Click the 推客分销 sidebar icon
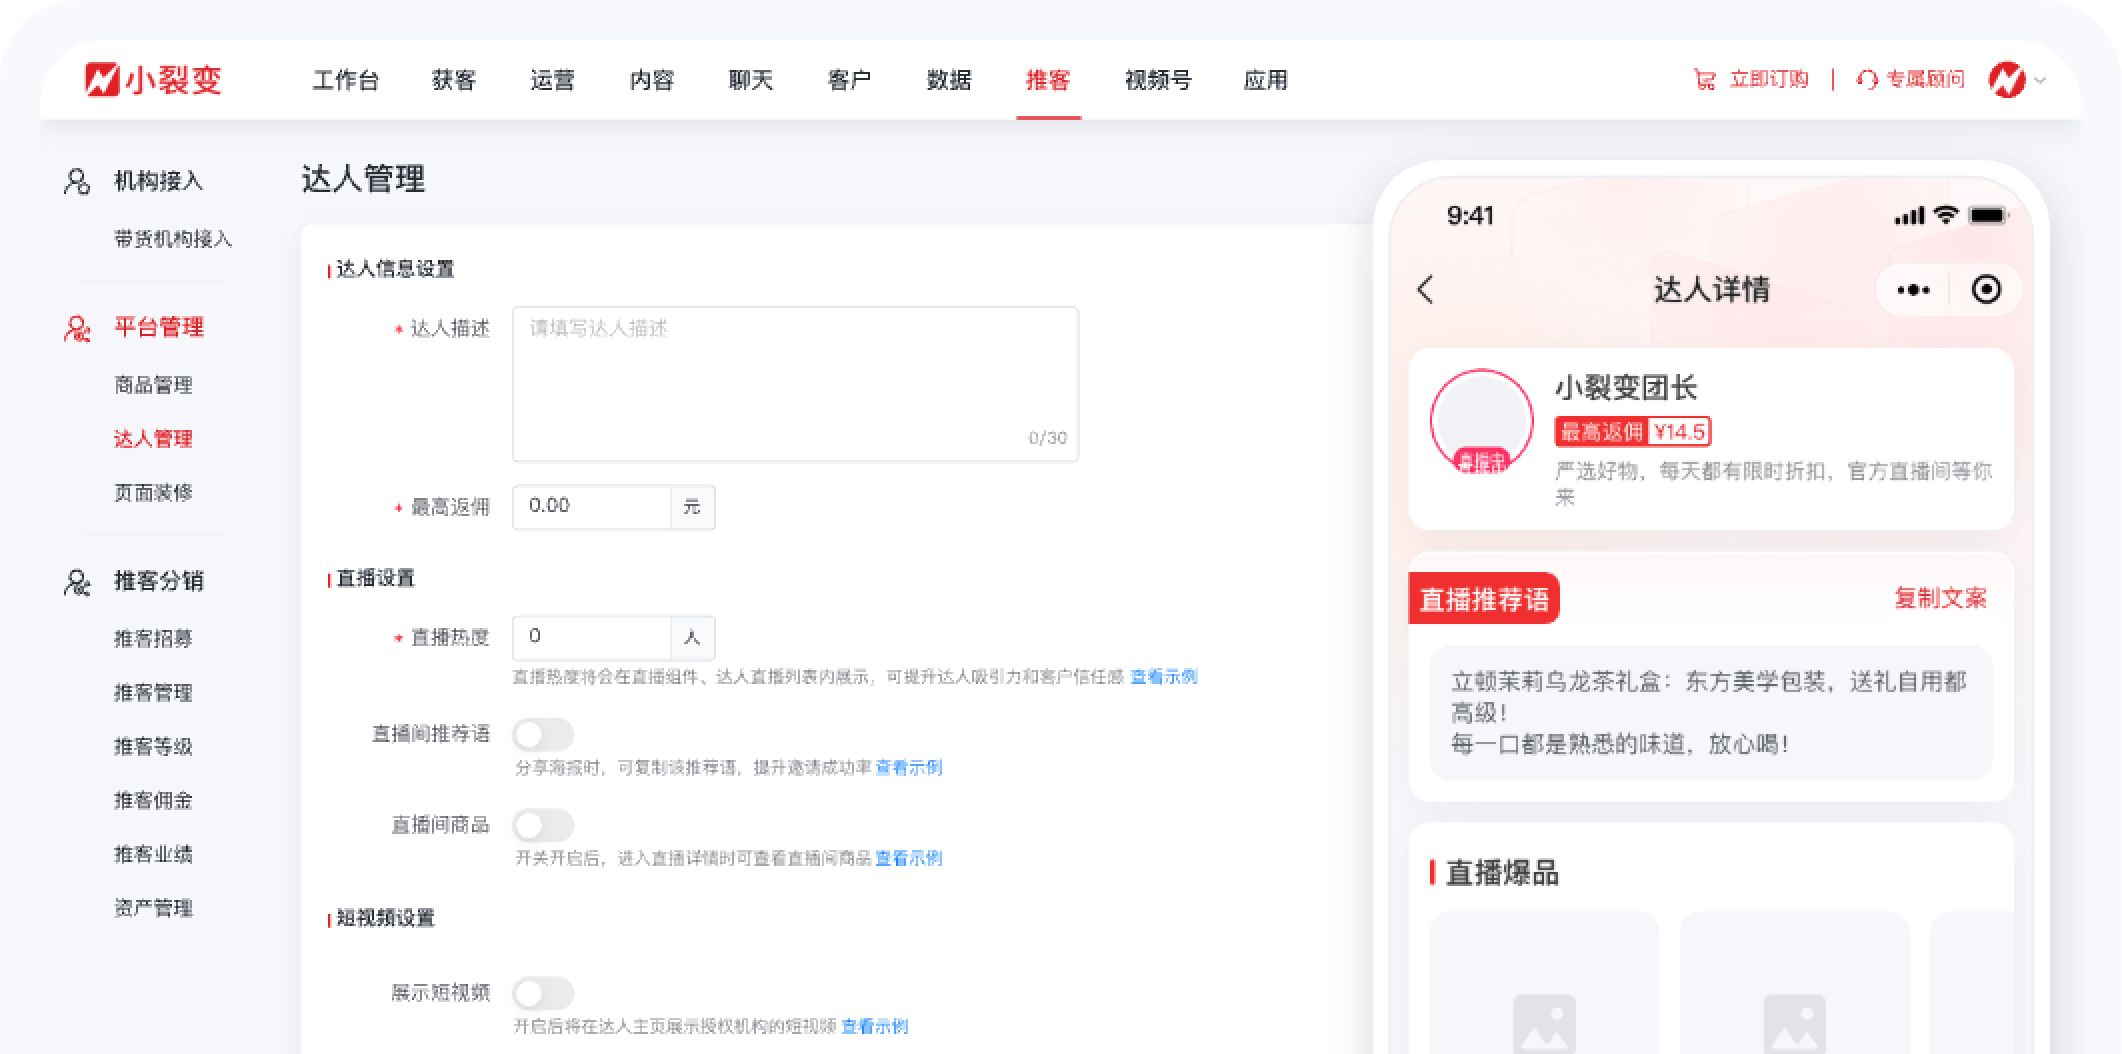2122x1054 pixels. coord(75,581)
